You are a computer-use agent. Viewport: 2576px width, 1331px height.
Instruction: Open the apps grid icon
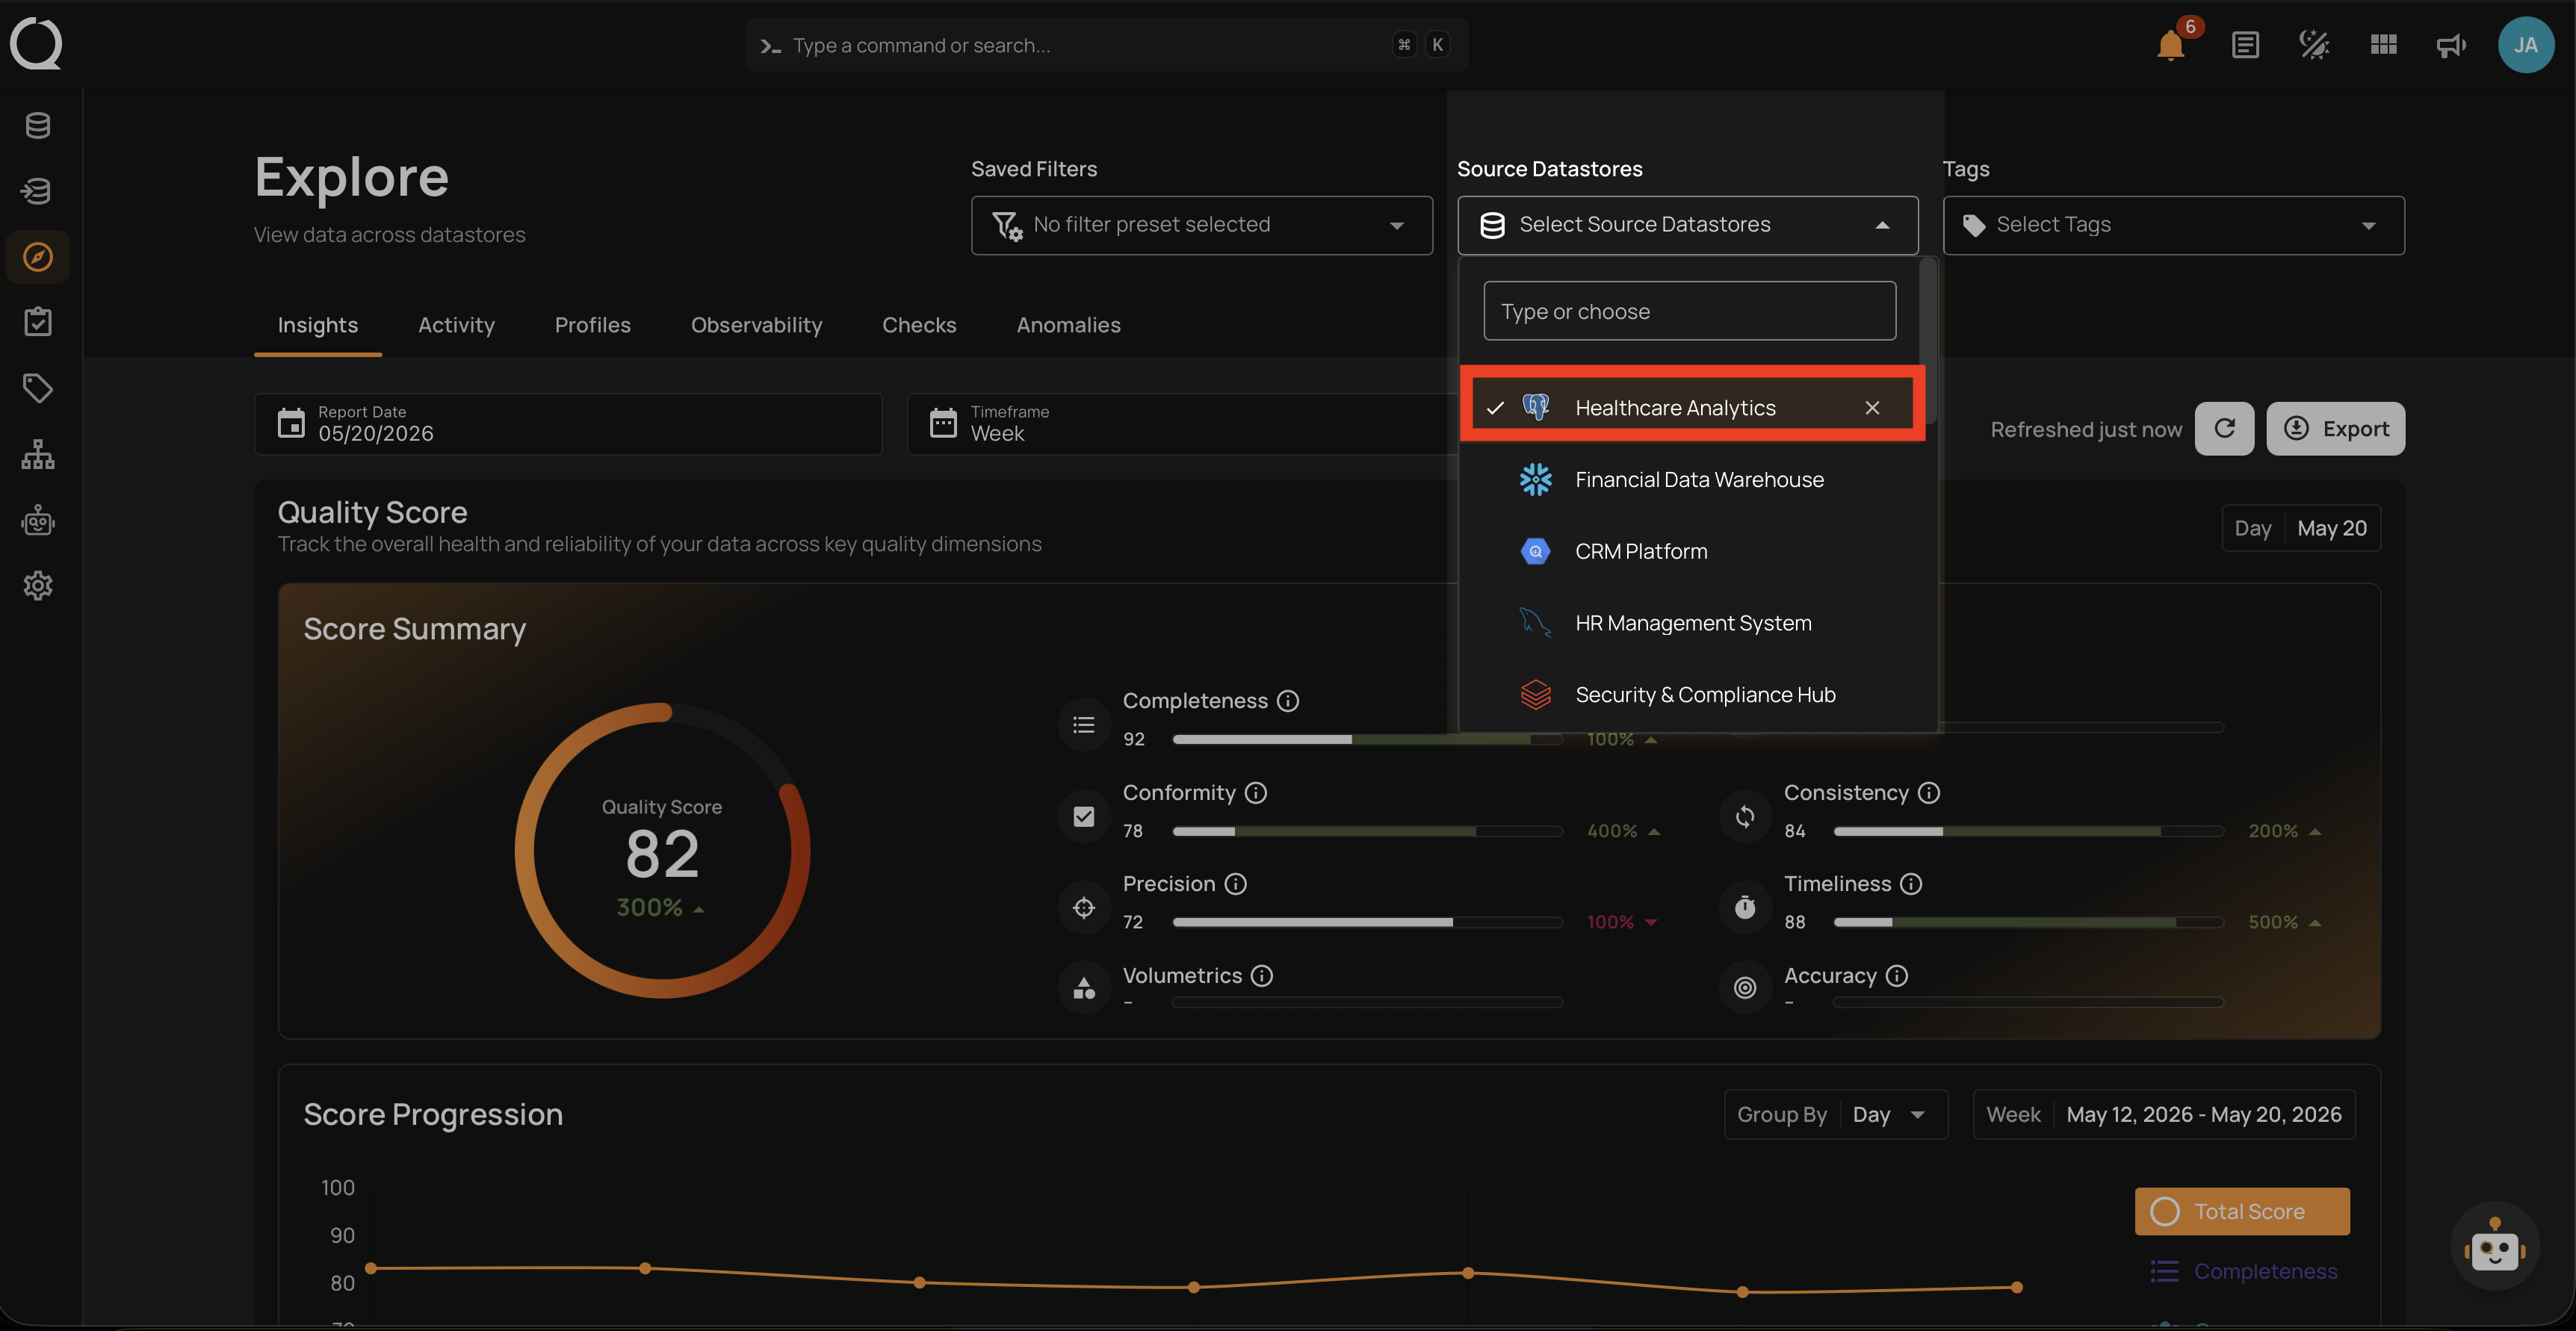pyautogui.click(x=2383, y=45)
